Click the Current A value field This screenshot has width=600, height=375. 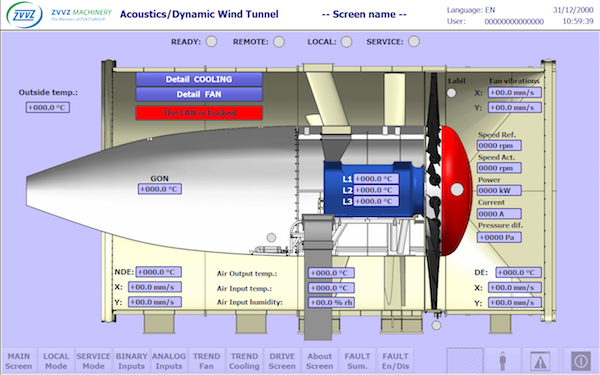[x=499, y=214]
